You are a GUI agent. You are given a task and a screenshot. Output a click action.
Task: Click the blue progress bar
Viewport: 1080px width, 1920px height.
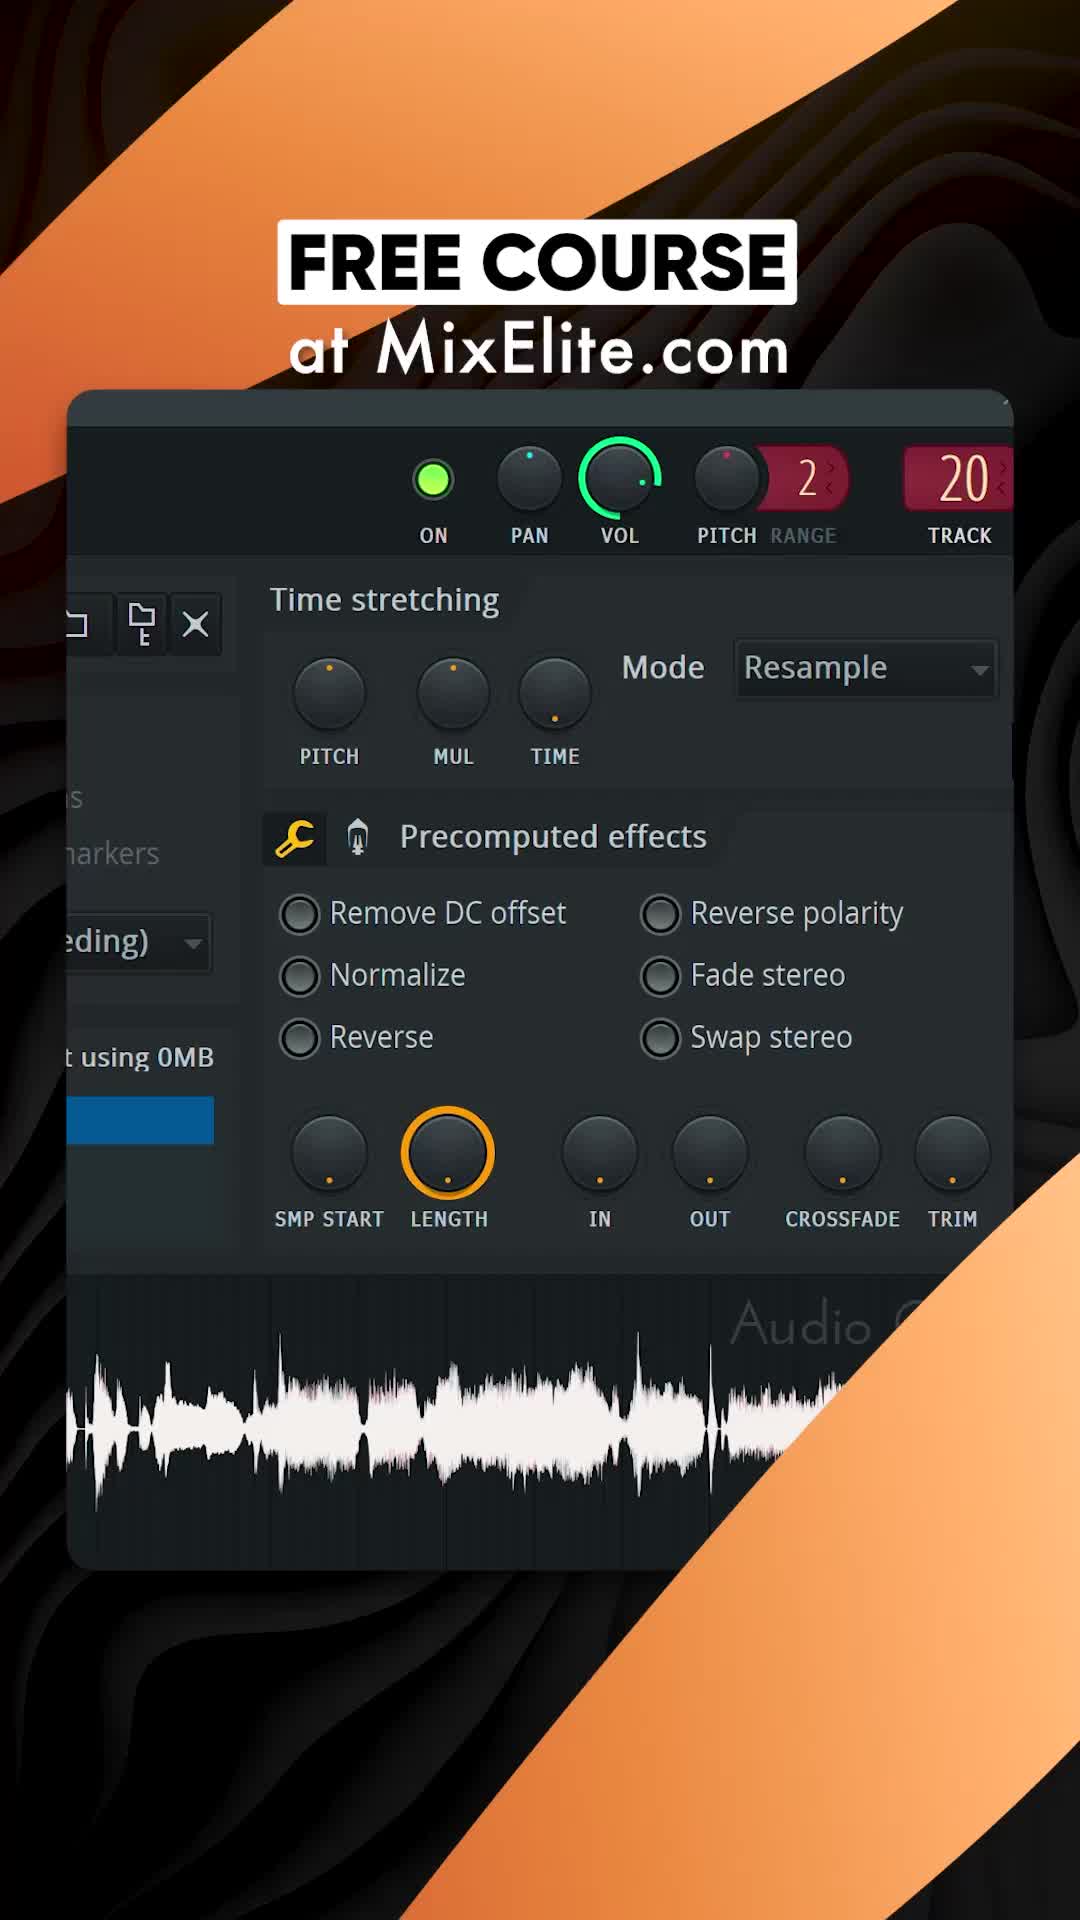140,1120
